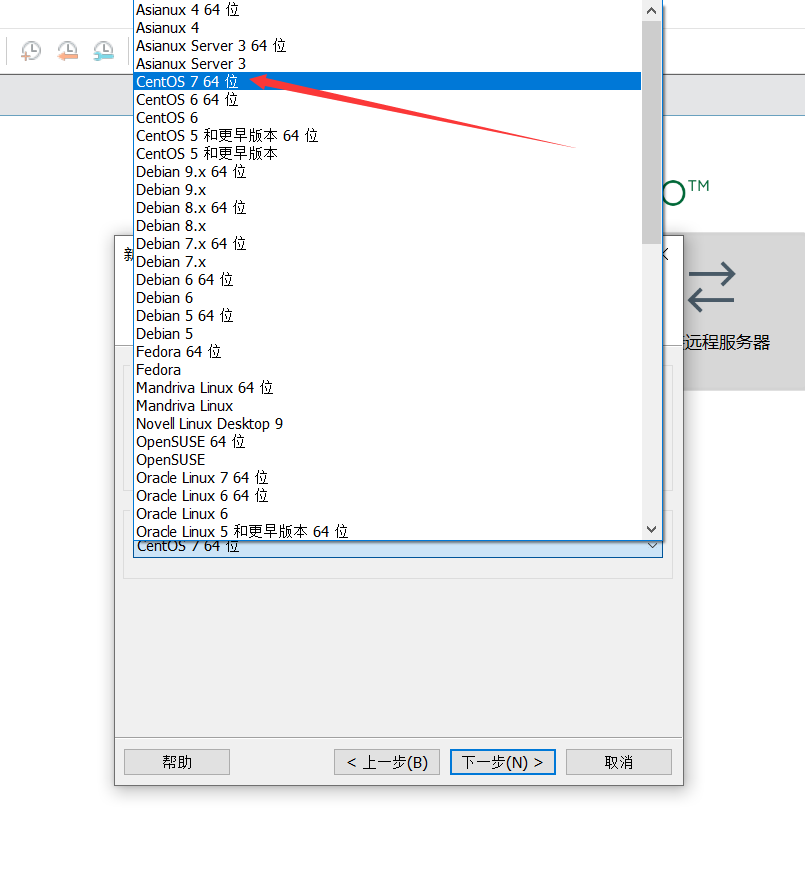Pick CentOS 6 64 位 in the list
This screenshot has height=869, width=805.
click(387, 100)
